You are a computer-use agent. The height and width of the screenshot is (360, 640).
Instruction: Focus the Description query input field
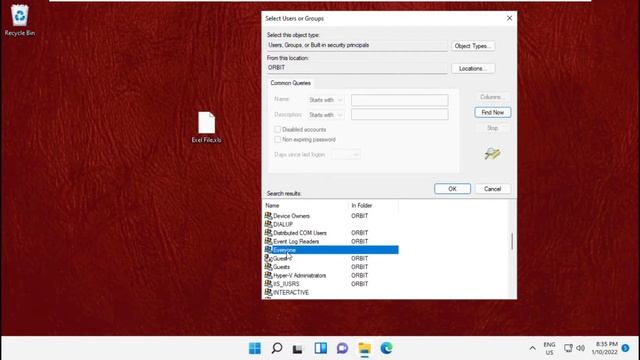(400, 115)
